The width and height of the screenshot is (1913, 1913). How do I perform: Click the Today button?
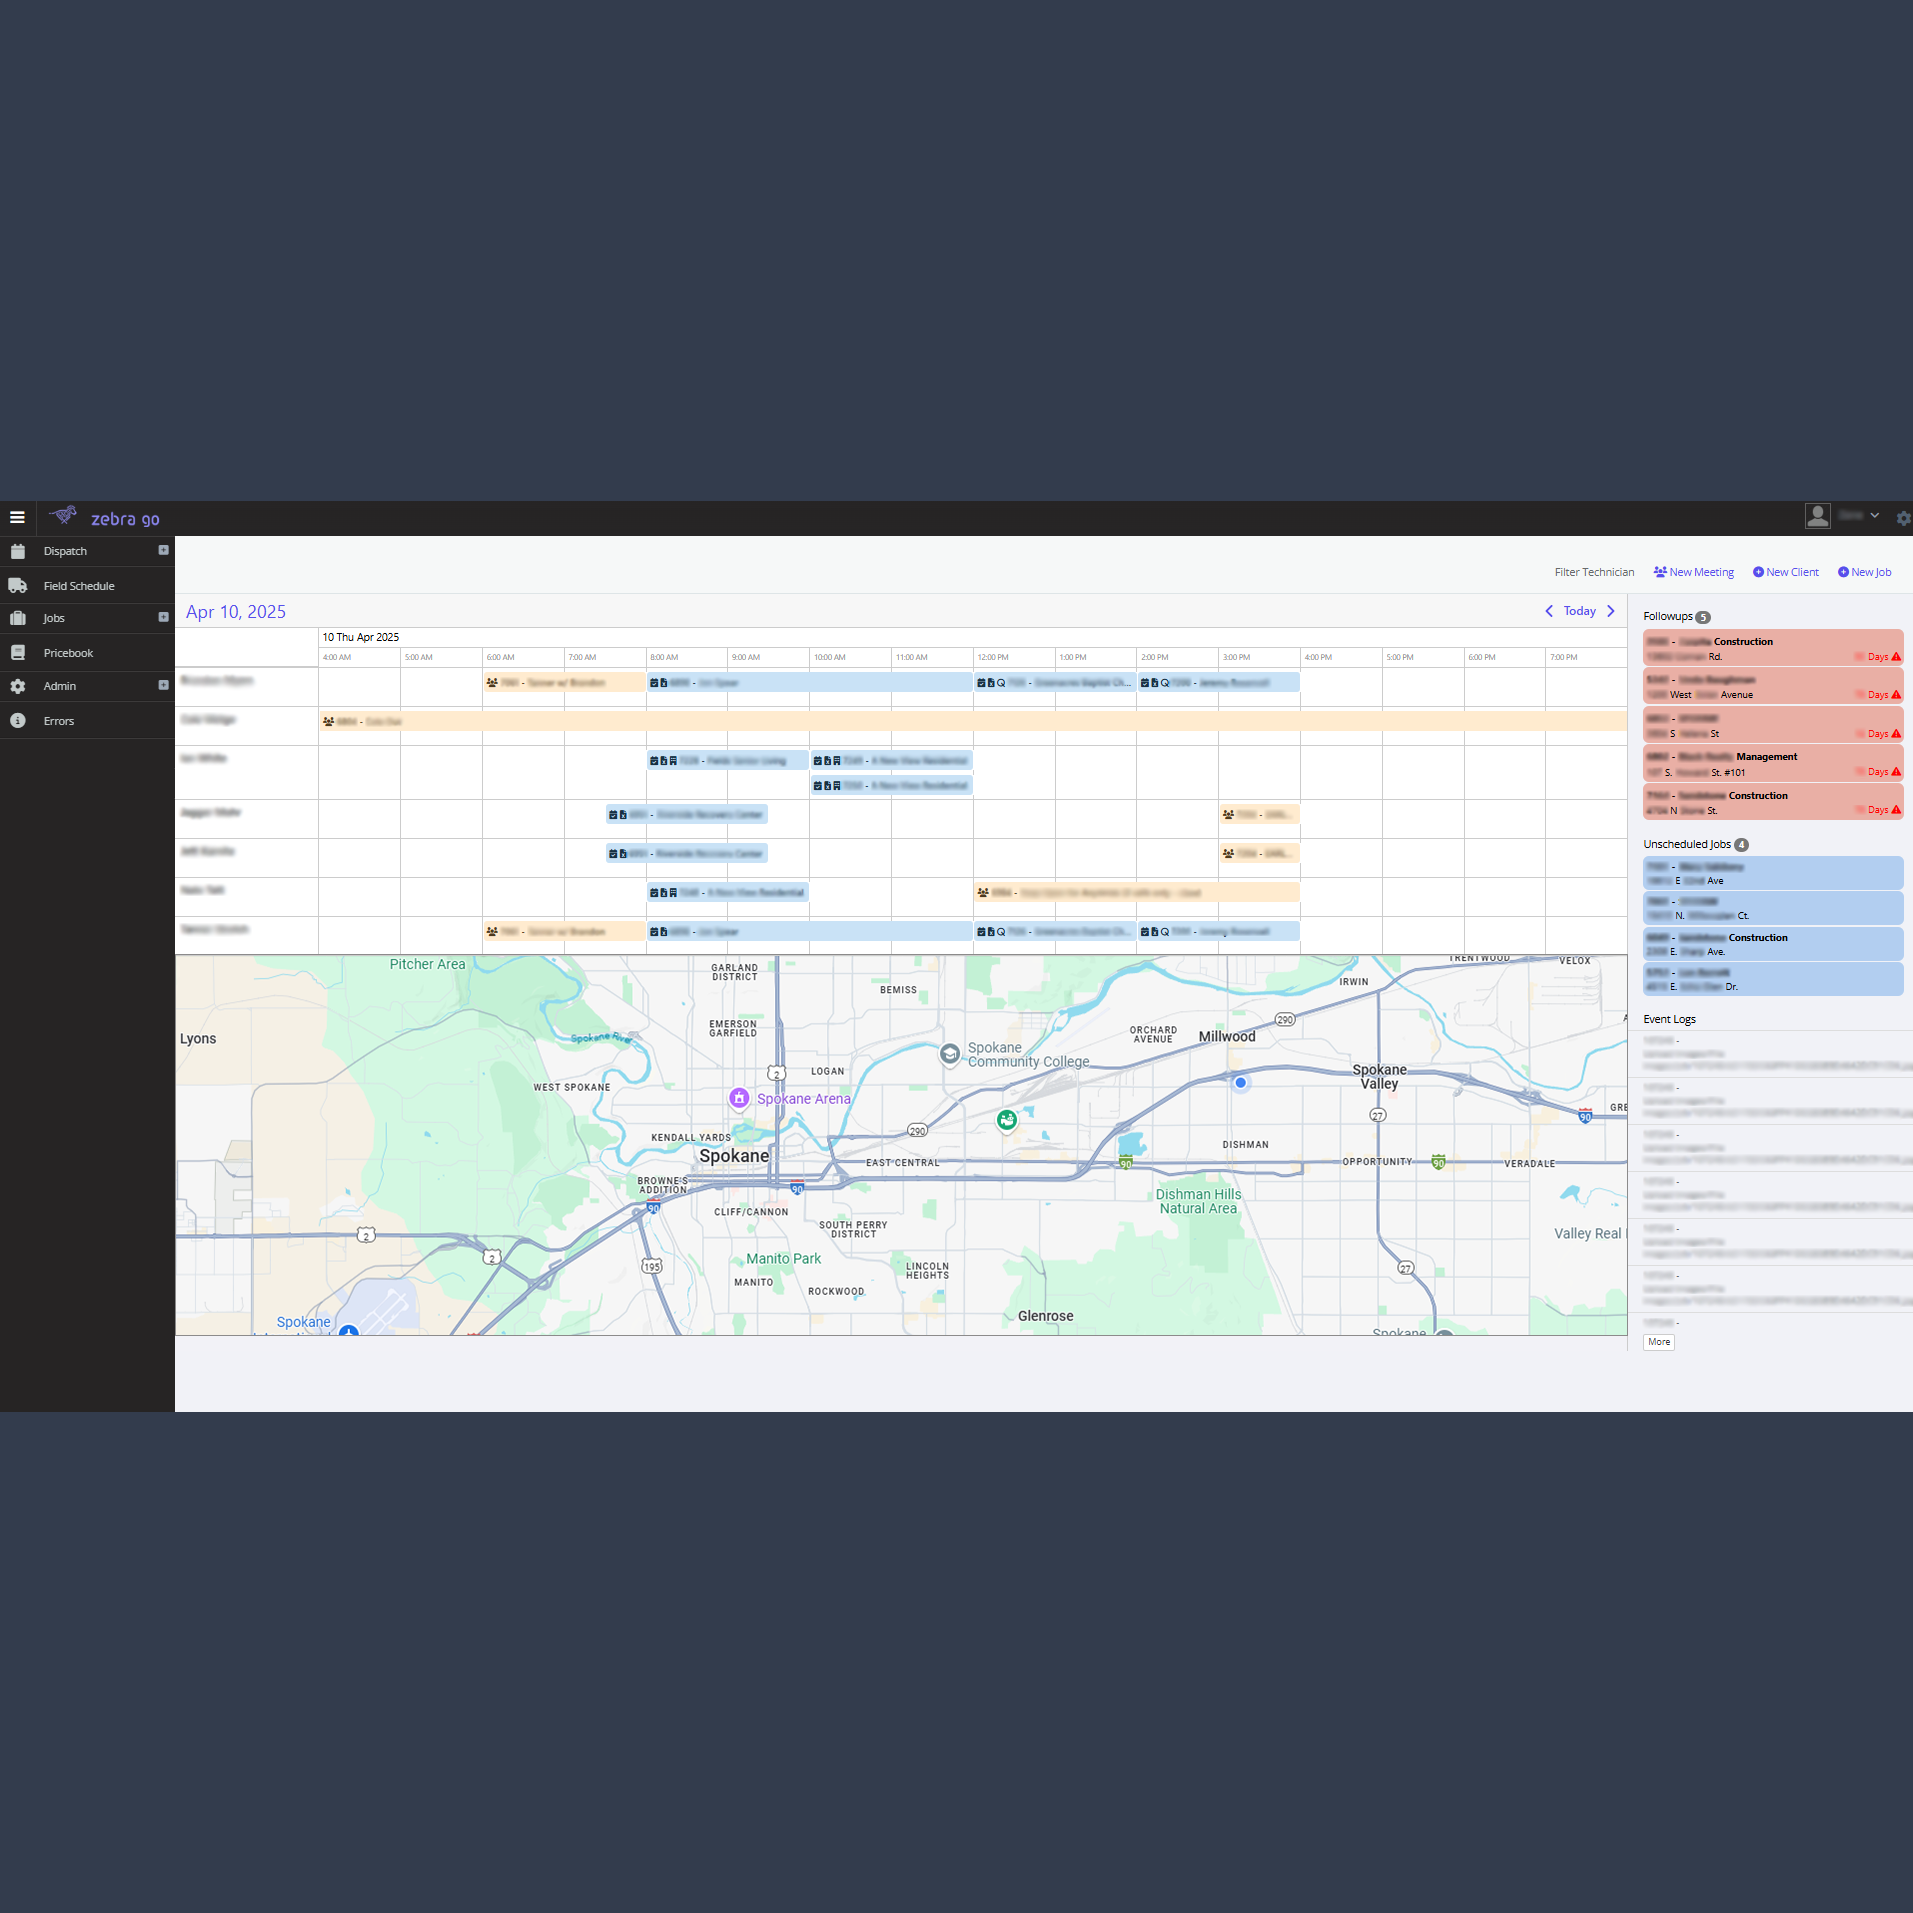pyautogui.click(x=1580, y=611)
